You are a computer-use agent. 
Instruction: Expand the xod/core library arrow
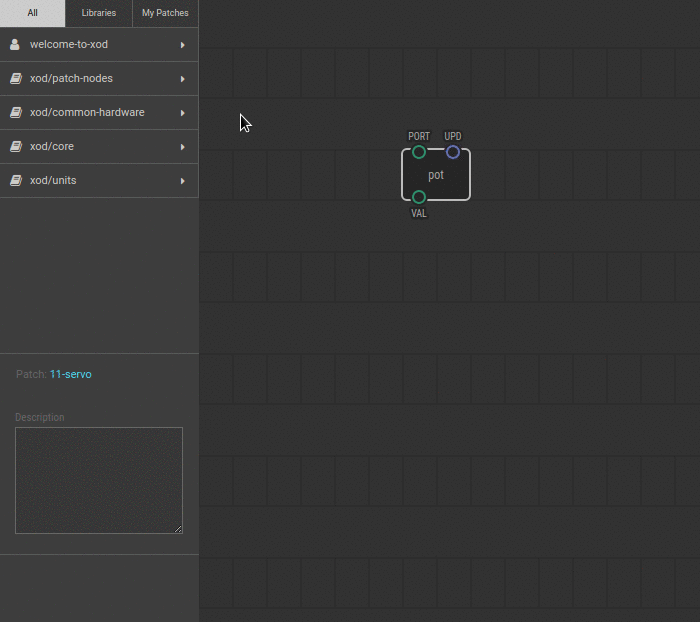182,147
